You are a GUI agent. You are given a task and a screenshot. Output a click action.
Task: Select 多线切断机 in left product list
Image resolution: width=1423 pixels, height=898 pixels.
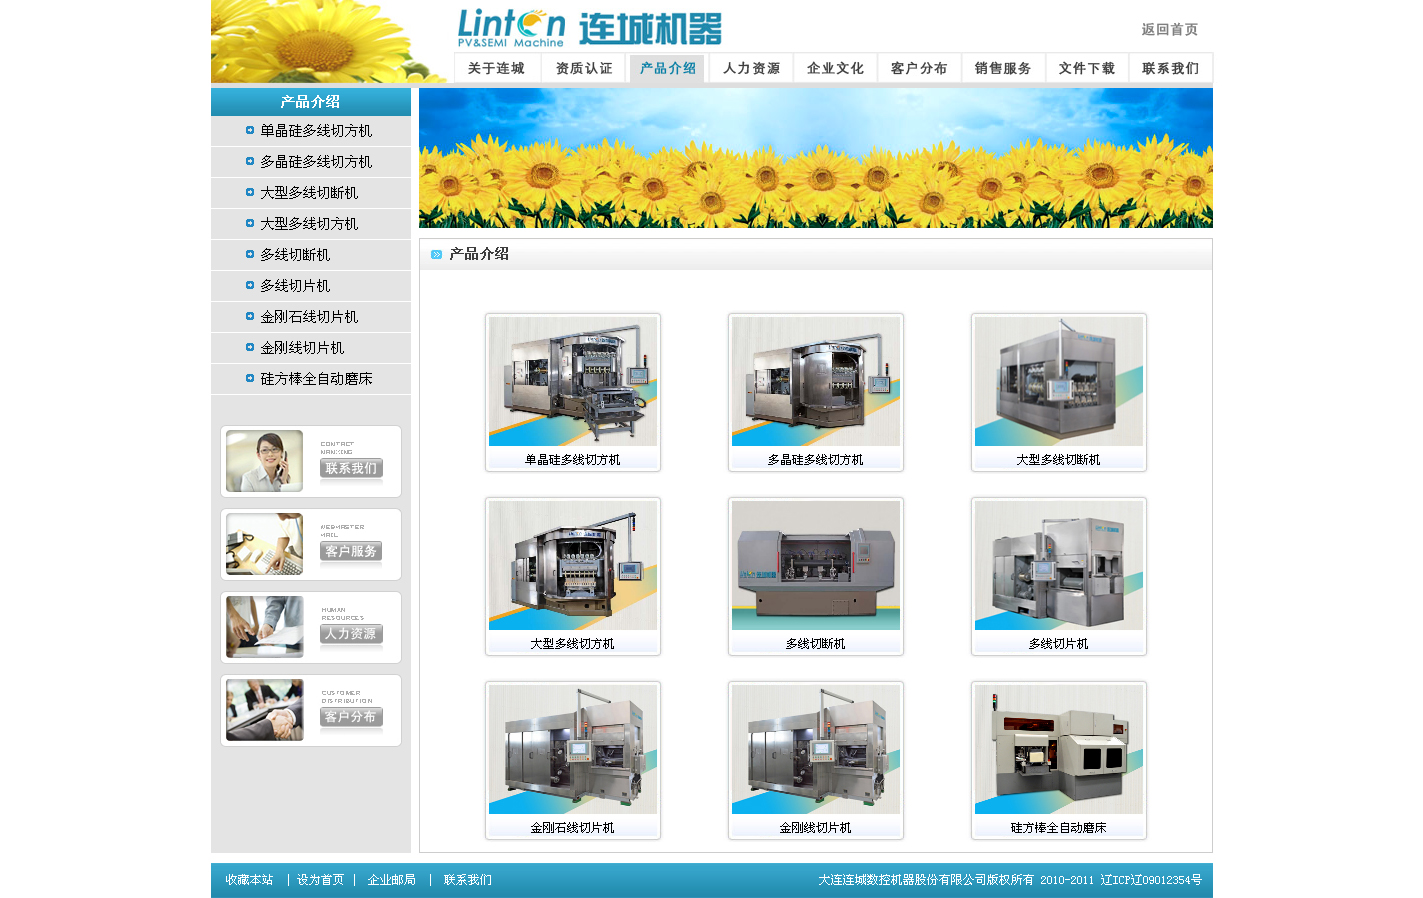[x=295, y=255]
